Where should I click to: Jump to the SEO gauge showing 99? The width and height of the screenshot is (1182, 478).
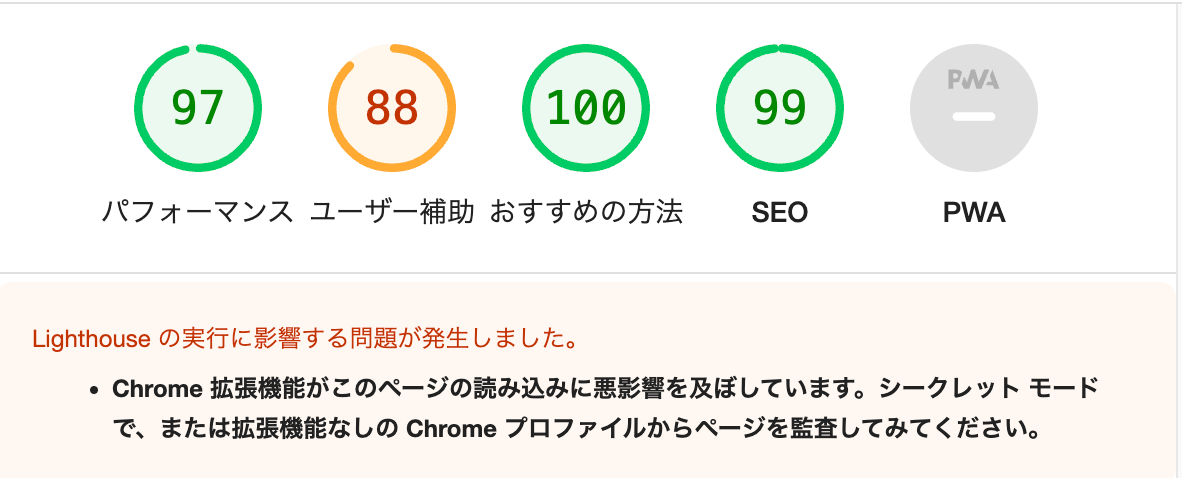[x=779, y=109]
